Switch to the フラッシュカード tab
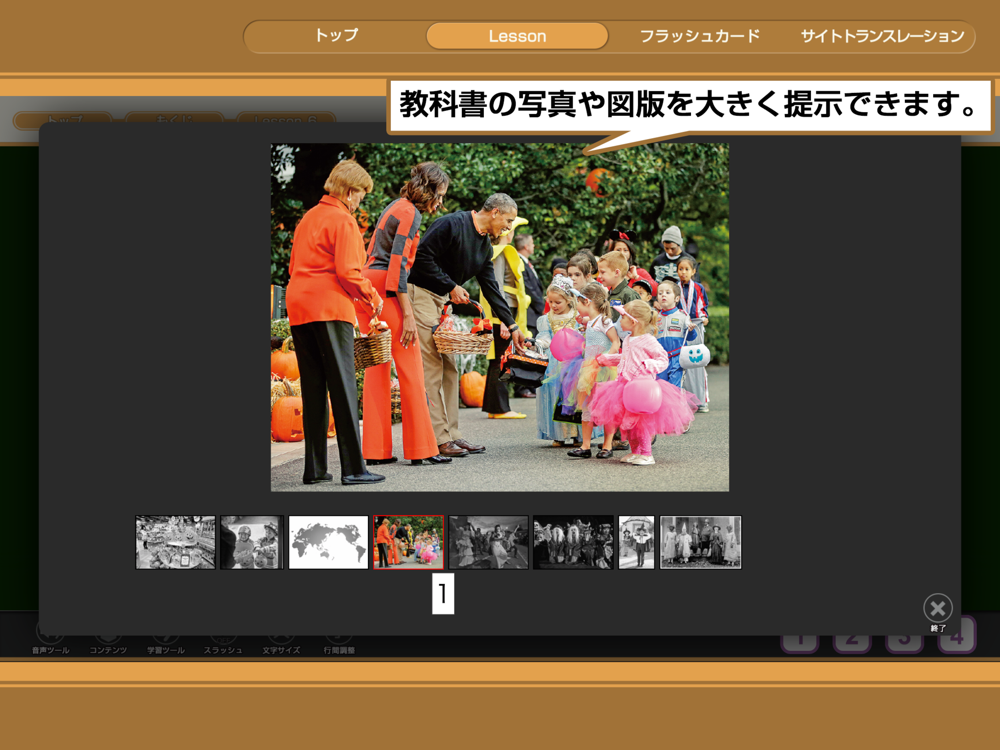 [700, 36]
